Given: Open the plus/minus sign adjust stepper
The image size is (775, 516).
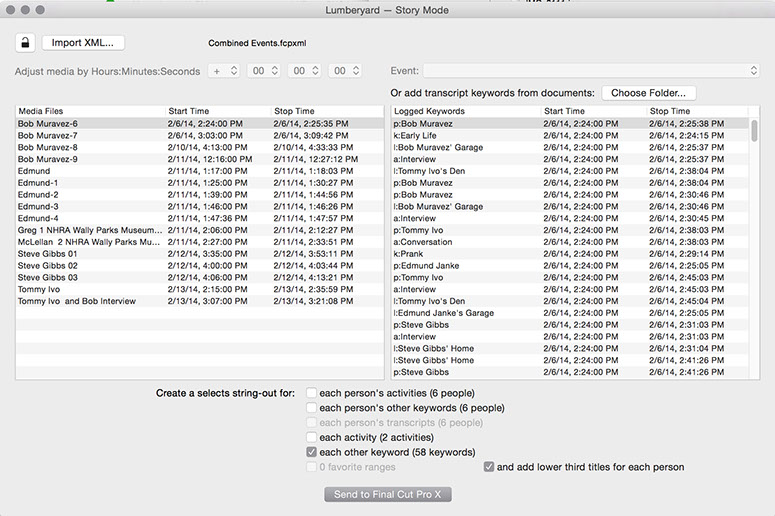Looking at the screenshot, I should (x=223, y=71).
